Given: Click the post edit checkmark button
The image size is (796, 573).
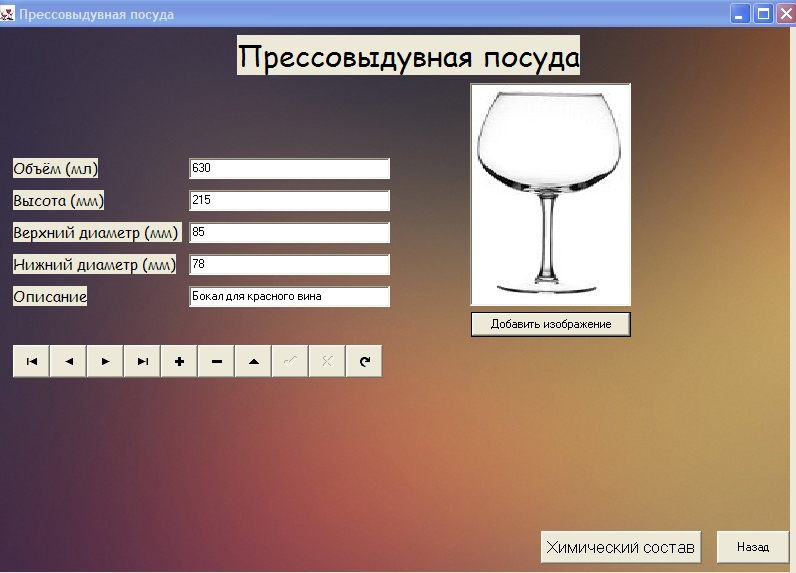Looking at the screenshot, I should pyautogui.click(x=290, y=361).
